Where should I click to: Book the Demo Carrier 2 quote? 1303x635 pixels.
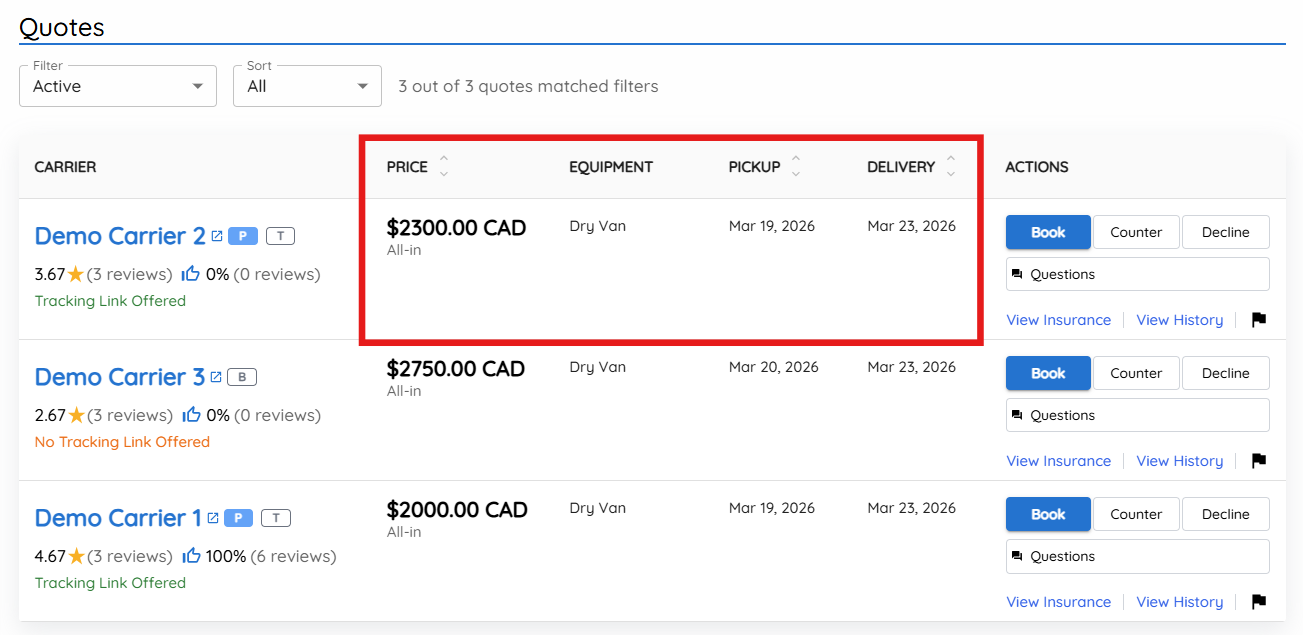click(x=1048, y=232)
